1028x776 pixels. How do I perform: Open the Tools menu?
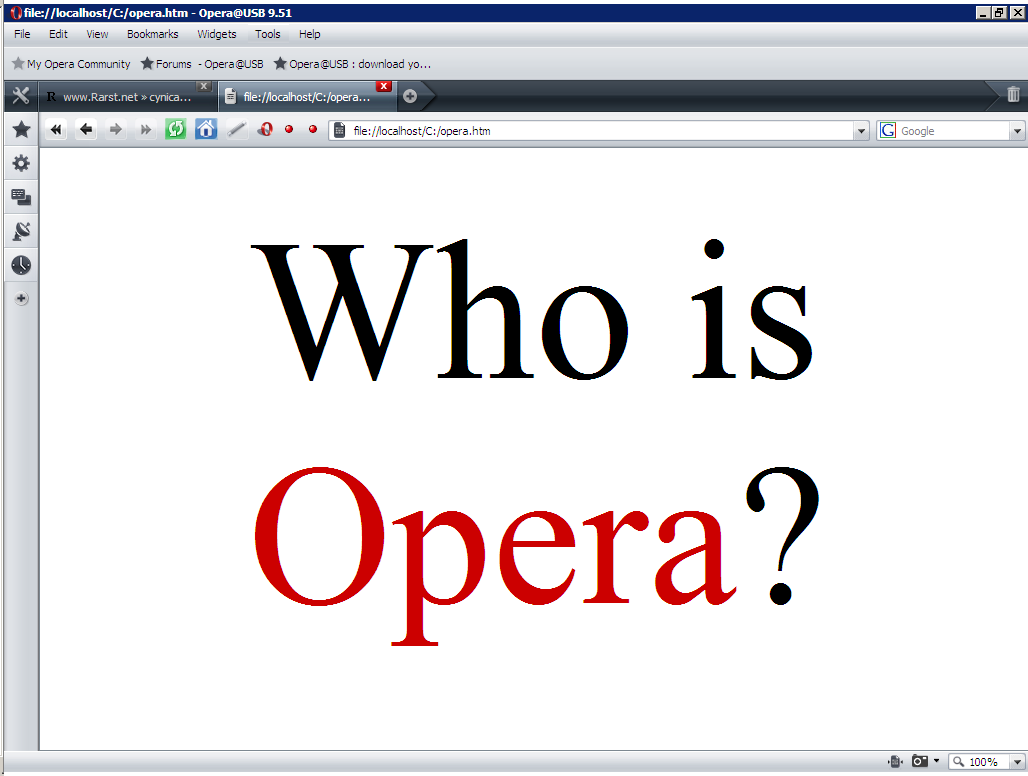pos(267,34)
